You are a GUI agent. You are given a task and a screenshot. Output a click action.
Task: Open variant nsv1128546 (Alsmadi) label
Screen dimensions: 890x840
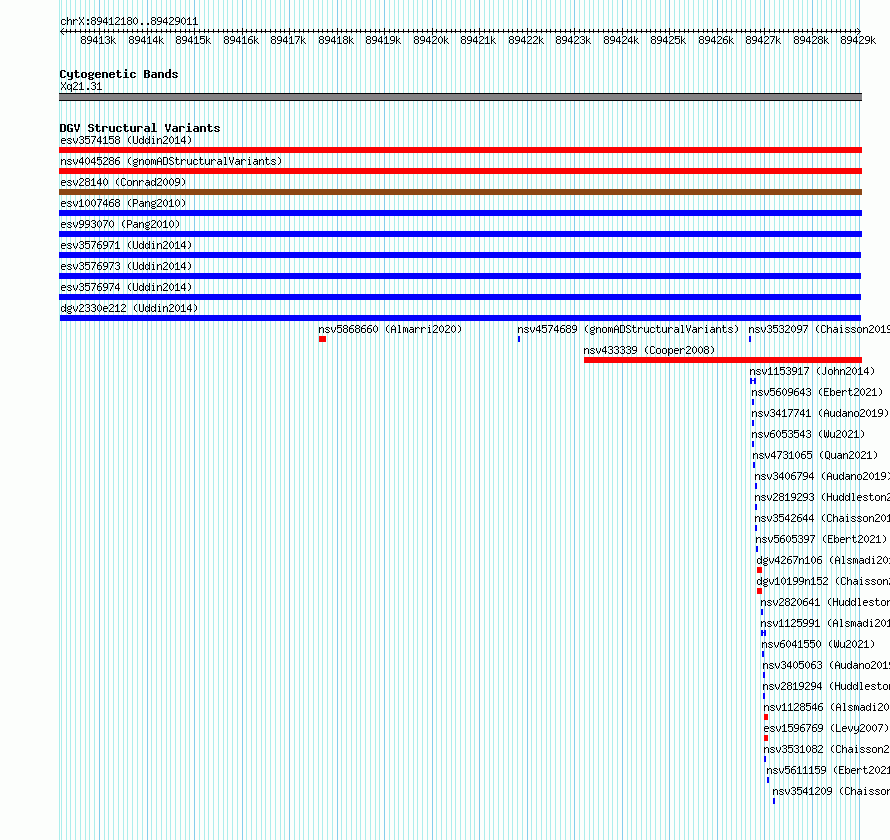pos(826,707)
